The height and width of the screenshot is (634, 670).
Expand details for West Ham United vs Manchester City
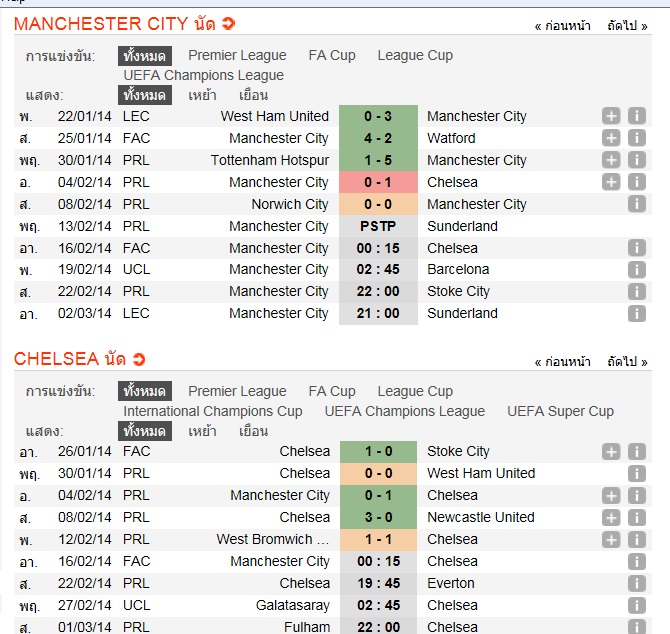point(611,116)
